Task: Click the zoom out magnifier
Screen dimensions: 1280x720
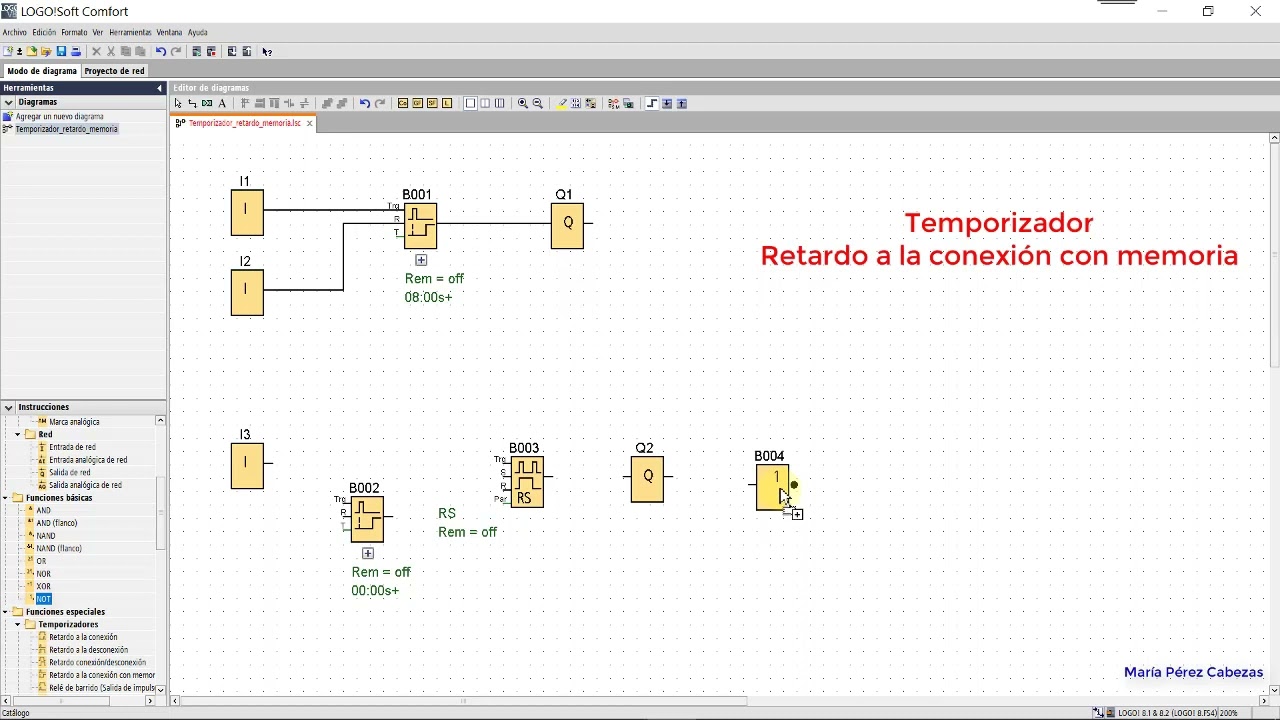Action: (x=538, y=103)
